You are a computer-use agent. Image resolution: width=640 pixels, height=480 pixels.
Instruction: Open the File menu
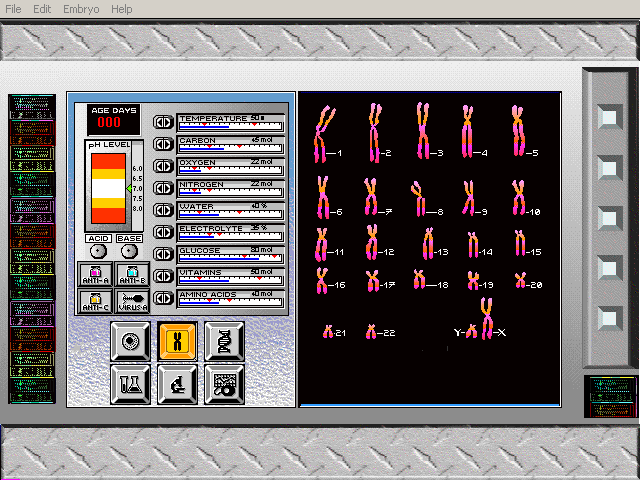(14, 9)
